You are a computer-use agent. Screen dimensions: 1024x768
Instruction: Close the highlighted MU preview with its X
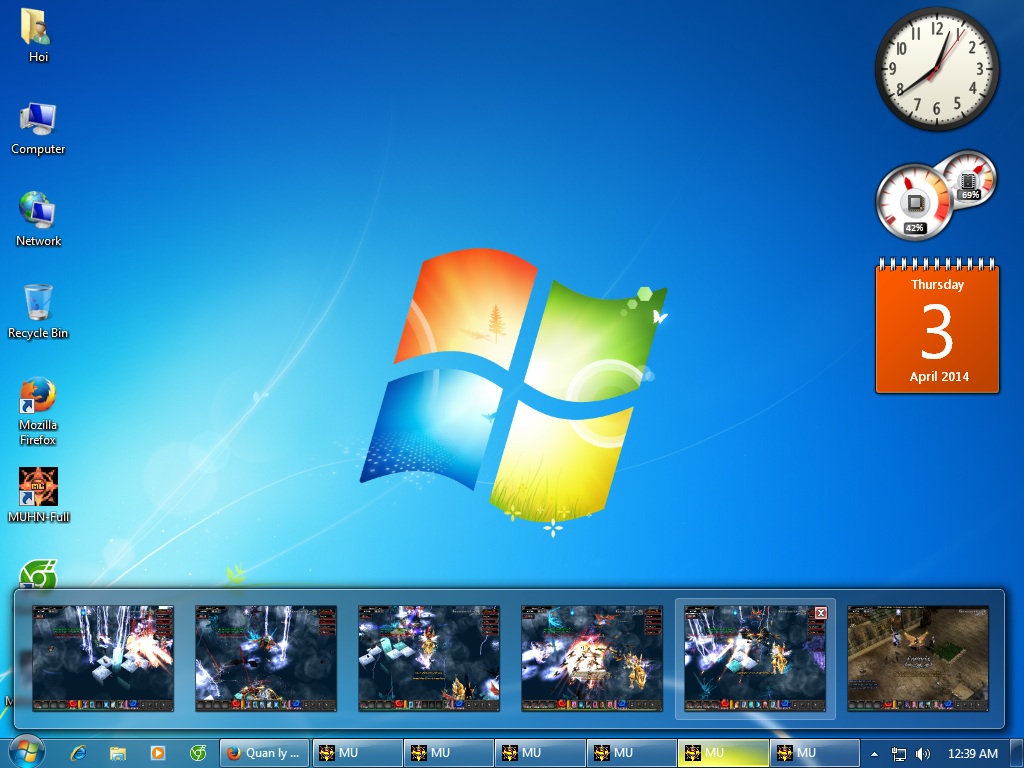[821, 613]
